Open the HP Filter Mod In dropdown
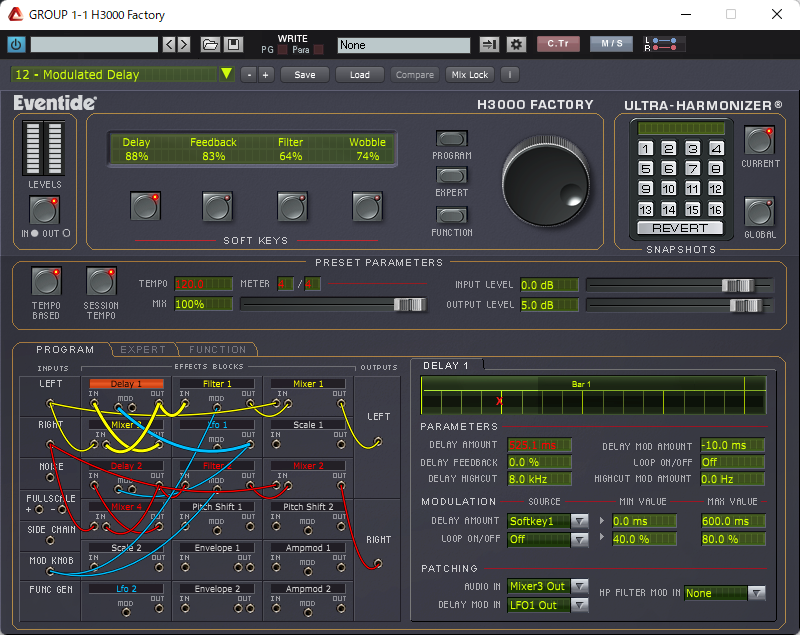 (756, 593)
